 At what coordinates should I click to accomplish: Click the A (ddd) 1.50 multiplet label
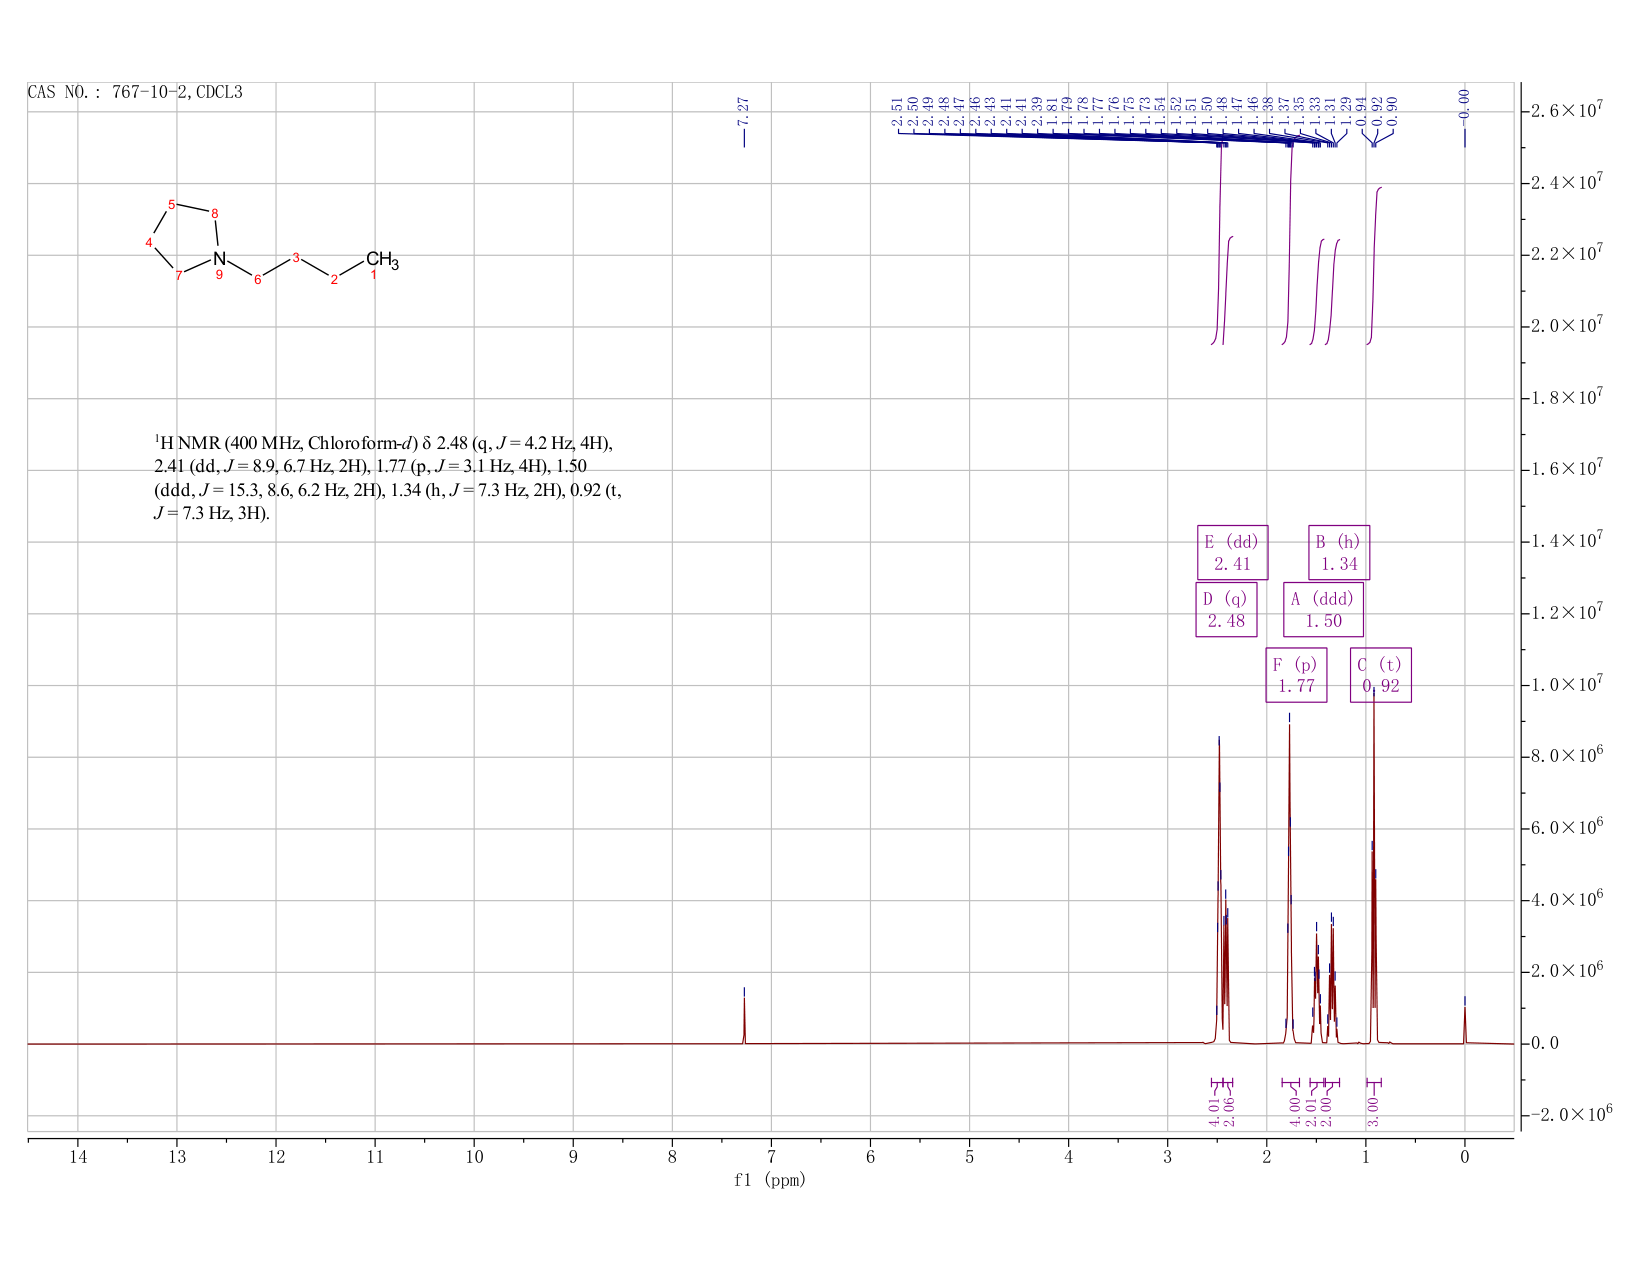click(x=1323, y=610)
